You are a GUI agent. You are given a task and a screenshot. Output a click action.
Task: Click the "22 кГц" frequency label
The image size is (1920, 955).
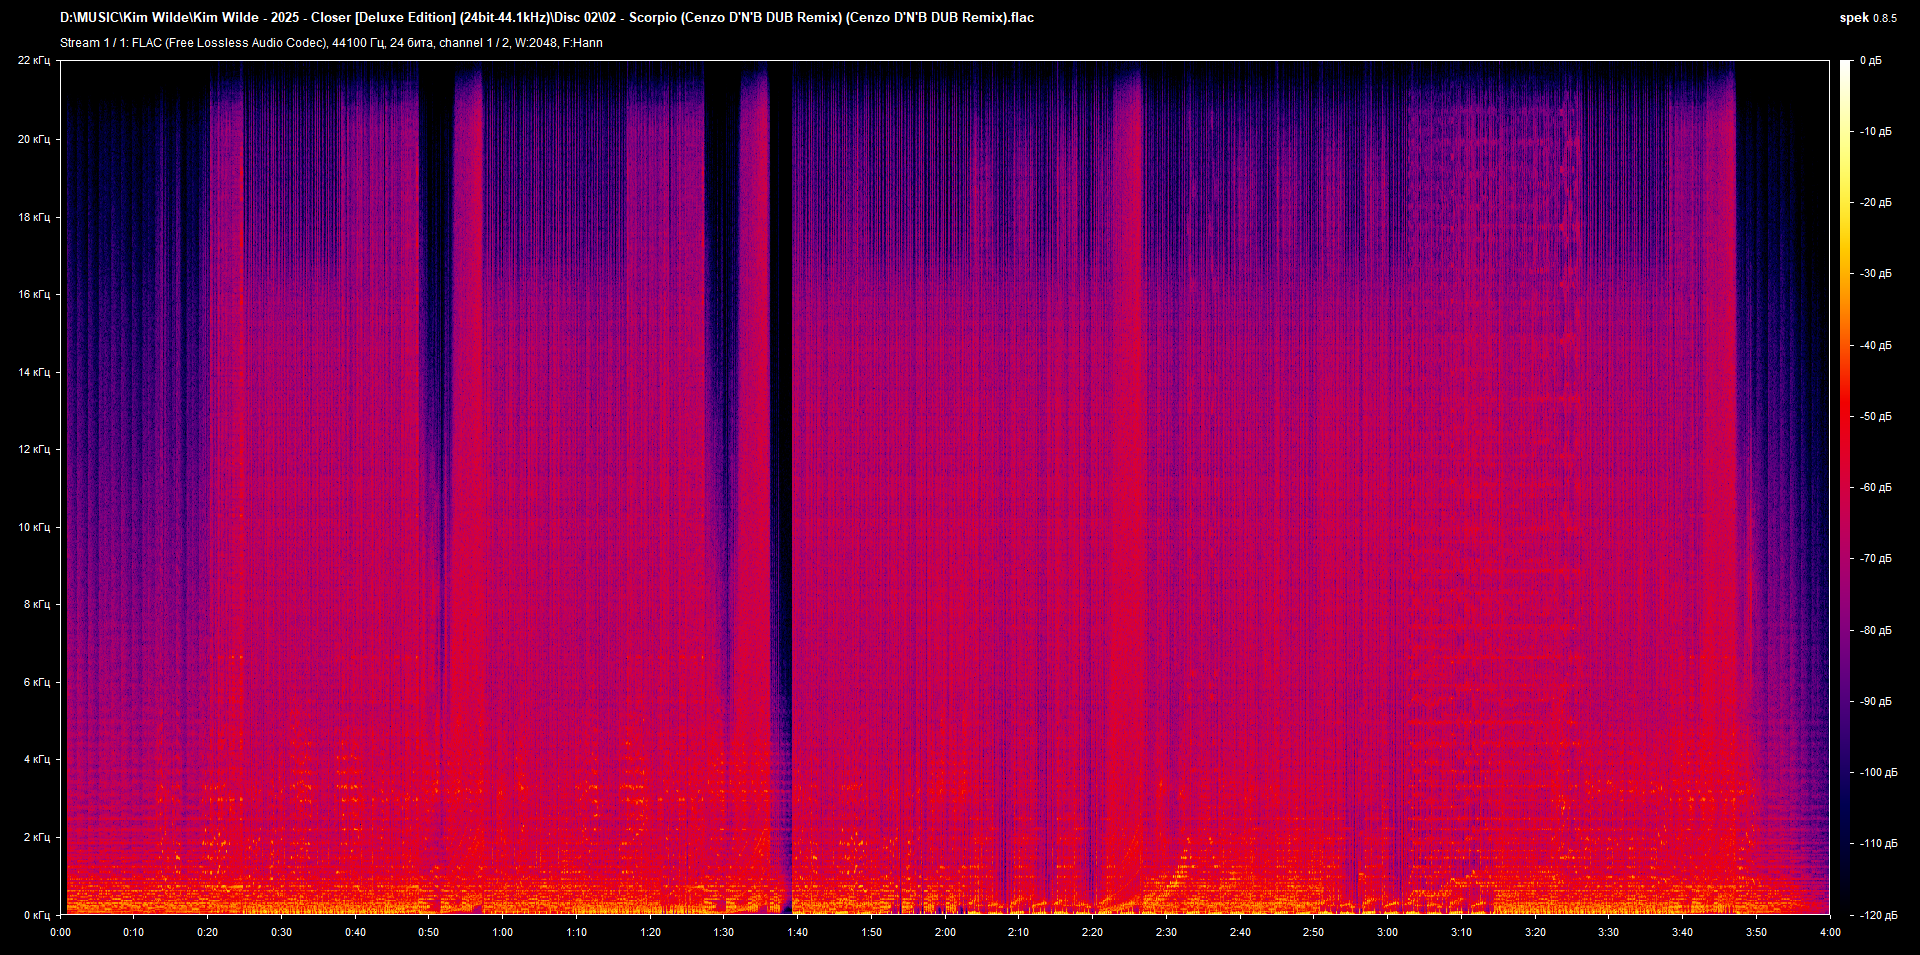point(34,61)
